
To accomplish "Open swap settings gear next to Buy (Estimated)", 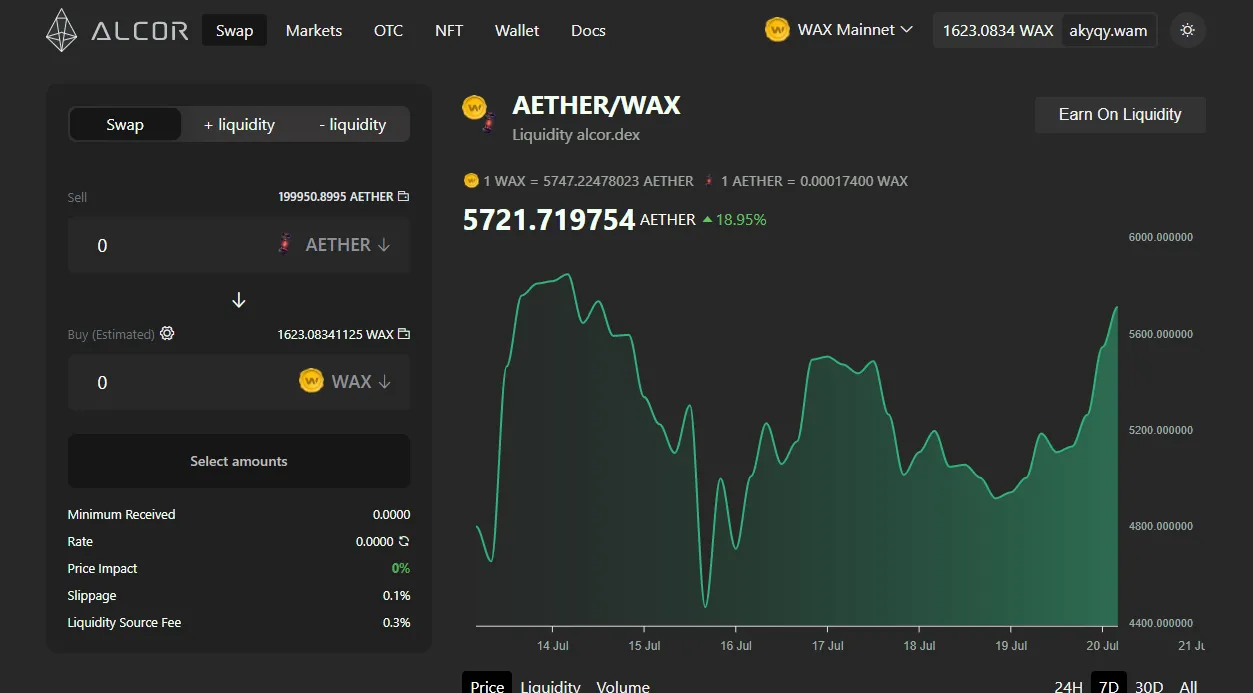I will tap(167, 333).
